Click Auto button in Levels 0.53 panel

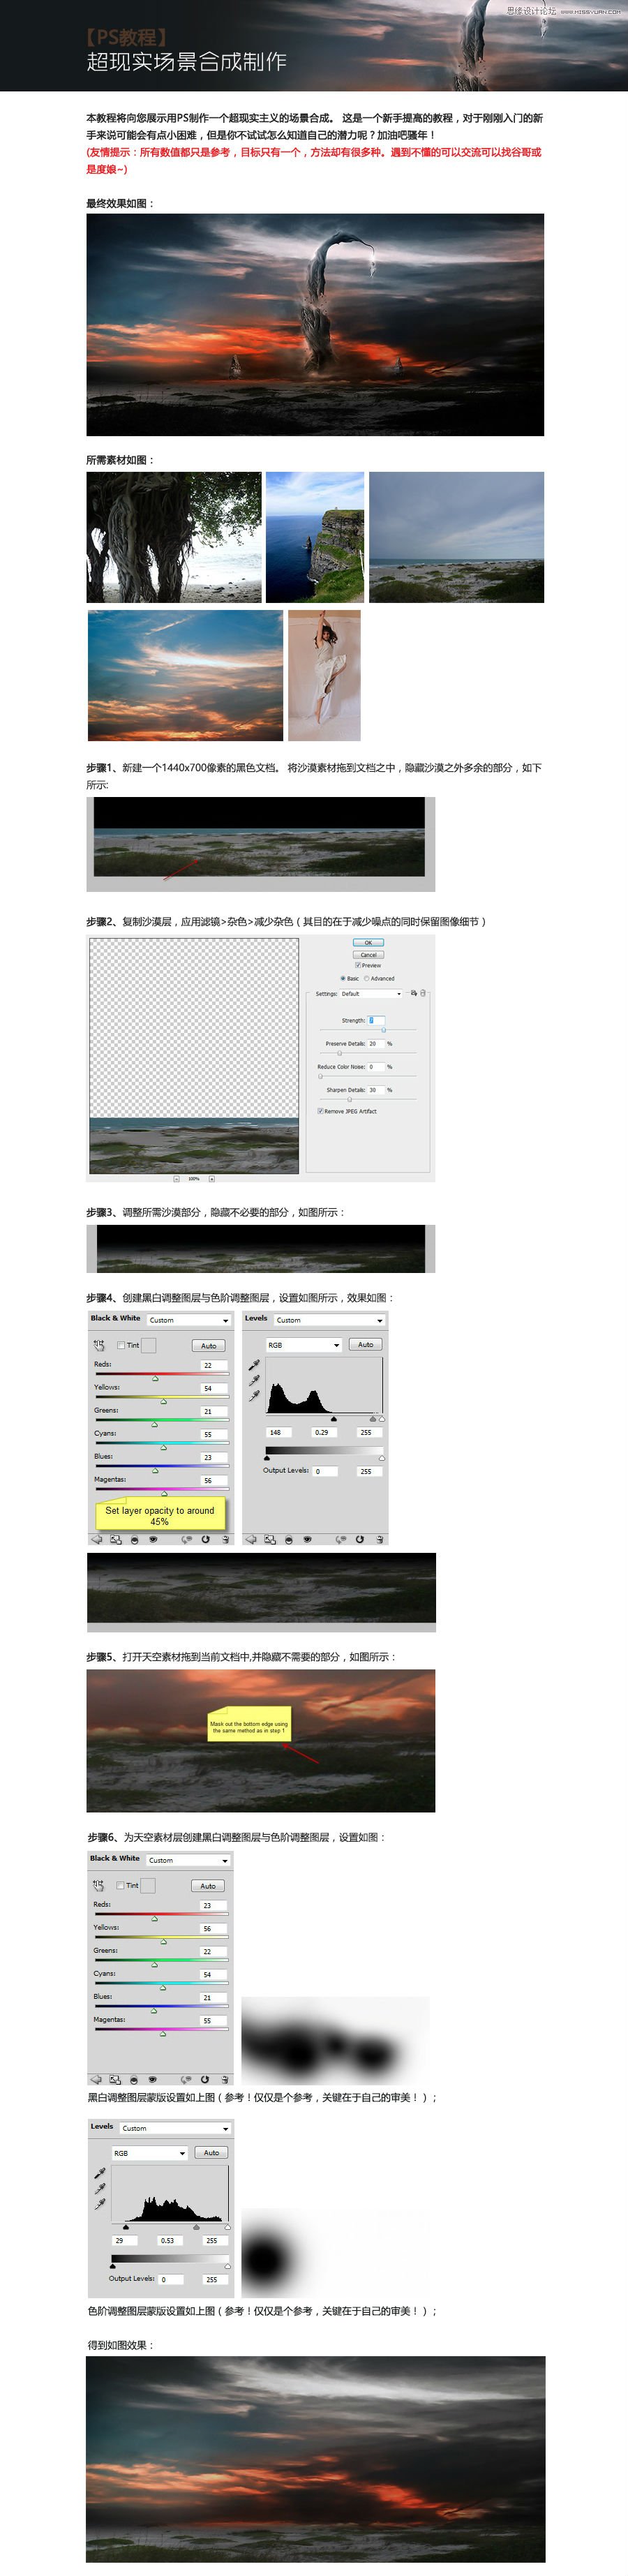pos(211,2152)
